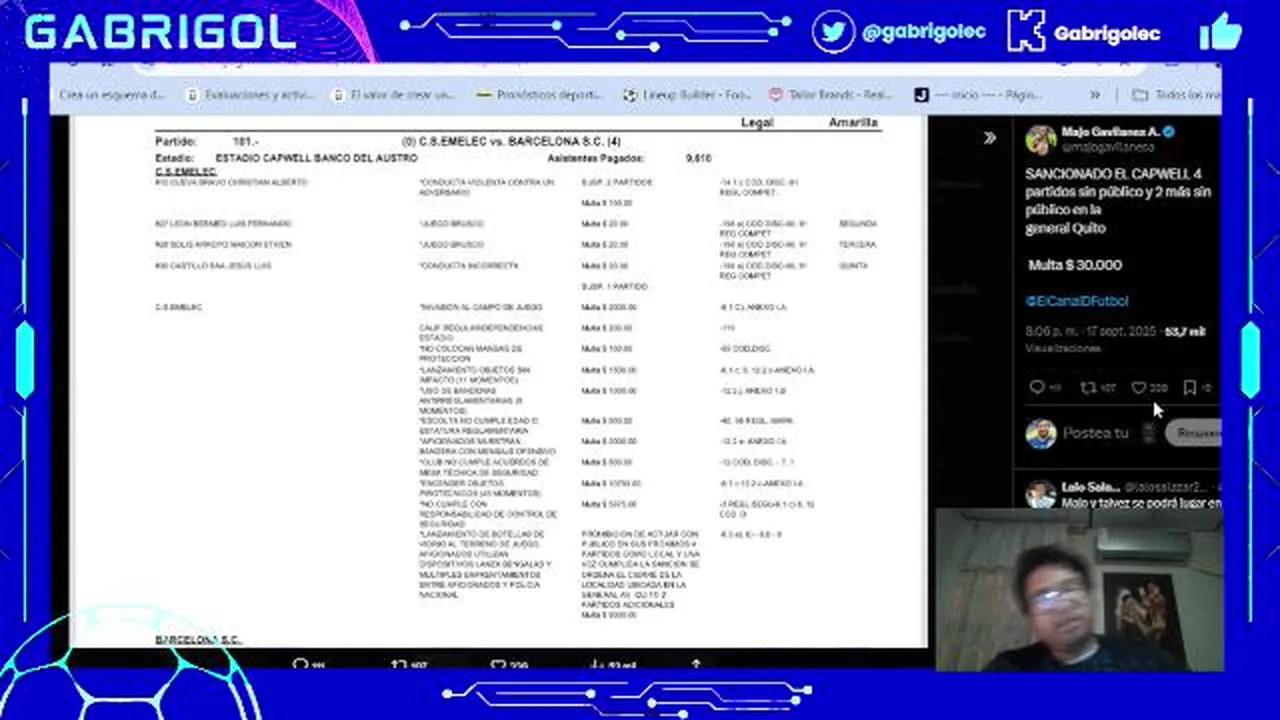Click the 'C.S.EMELEC vs. BARCELONA S.C.' heading text
This screenshot has width=1280, height=720.
(x=511, y=142)
